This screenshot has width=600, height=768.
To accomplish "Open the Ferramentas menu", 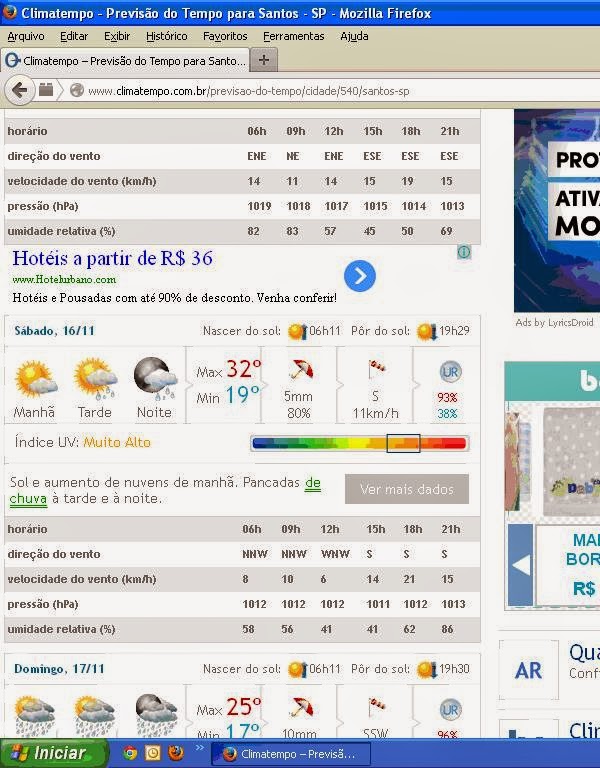I will (x=293, y=36).
